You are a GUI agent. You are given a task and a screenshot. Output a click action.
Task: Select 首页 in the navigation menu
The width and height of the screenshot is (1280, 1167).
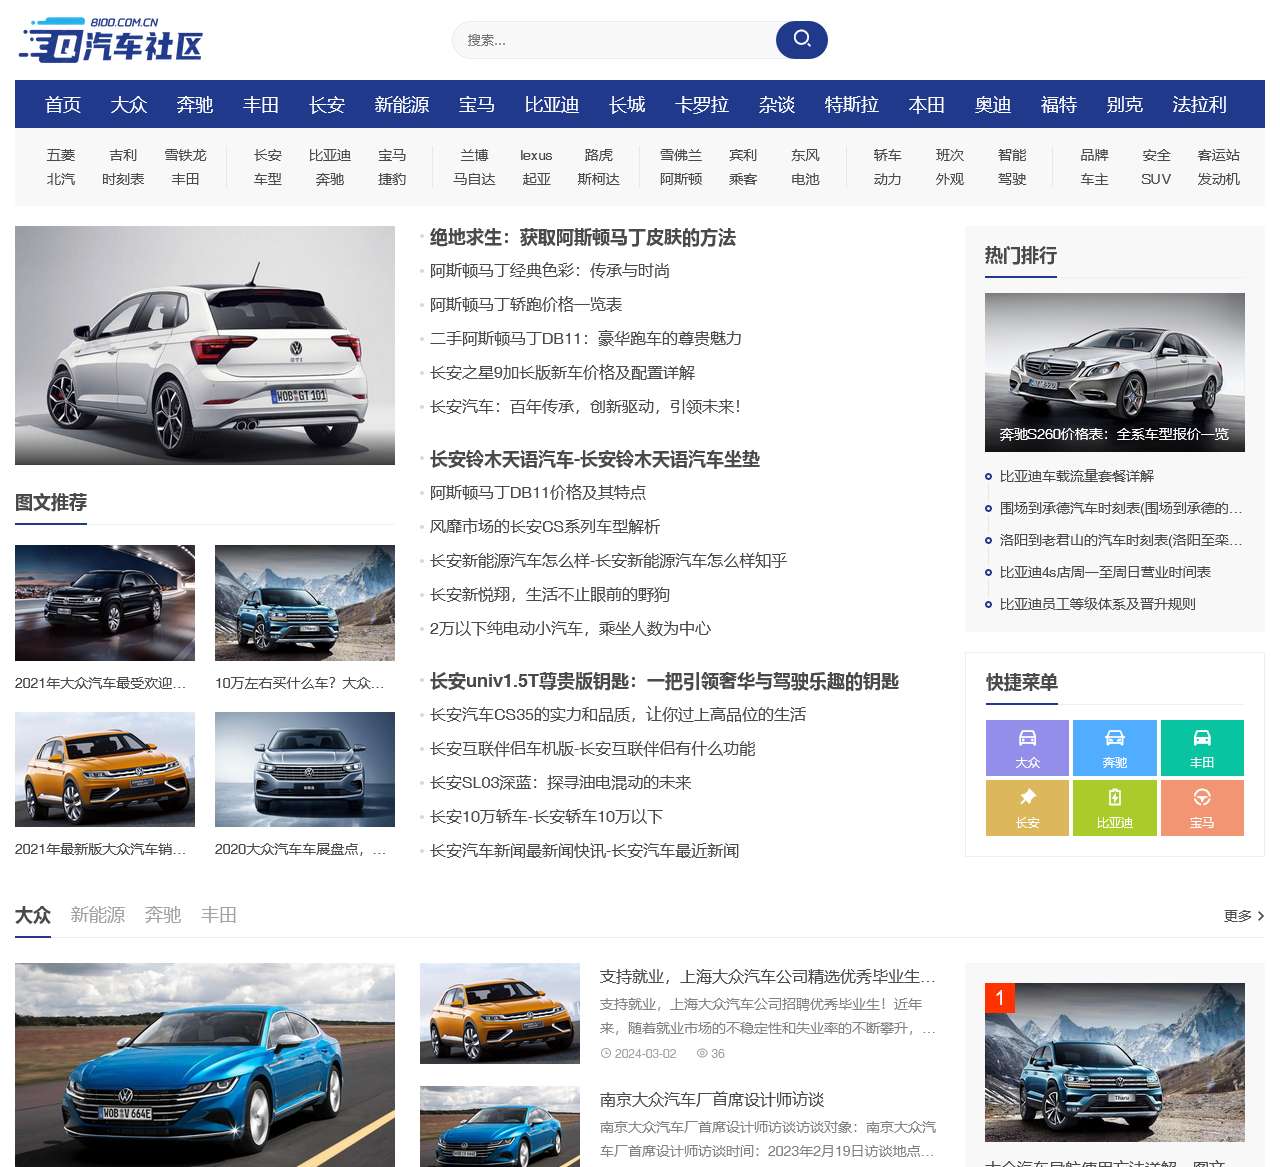[x=62, y=104]
